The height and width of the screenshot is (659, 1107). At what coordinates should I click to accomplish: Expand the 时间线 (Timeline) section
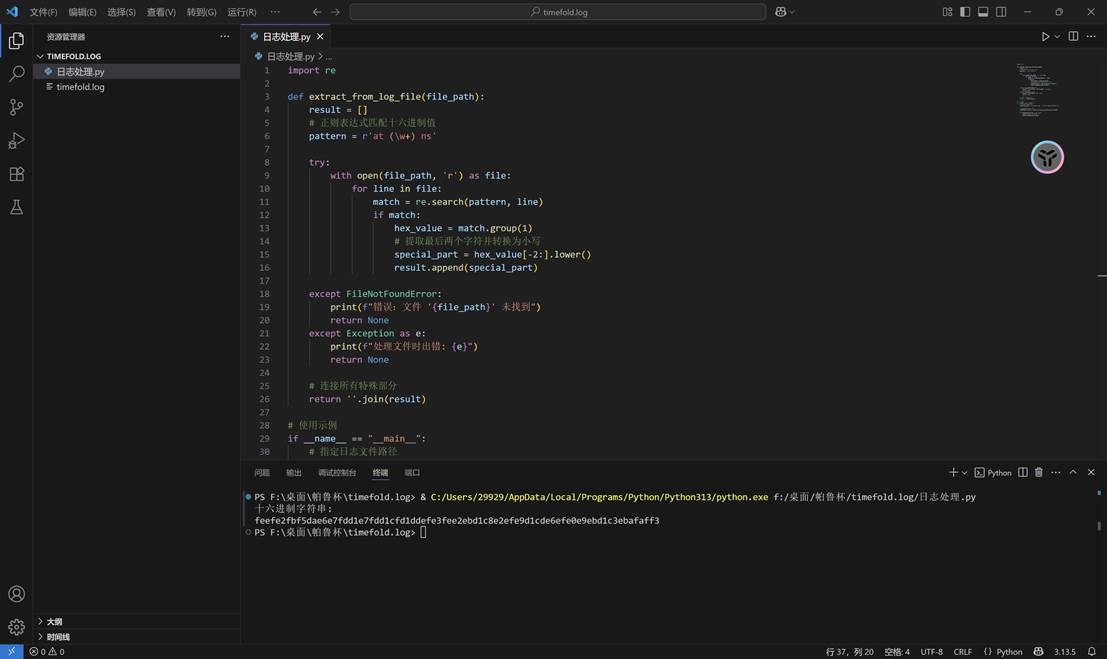click(57, 636)
